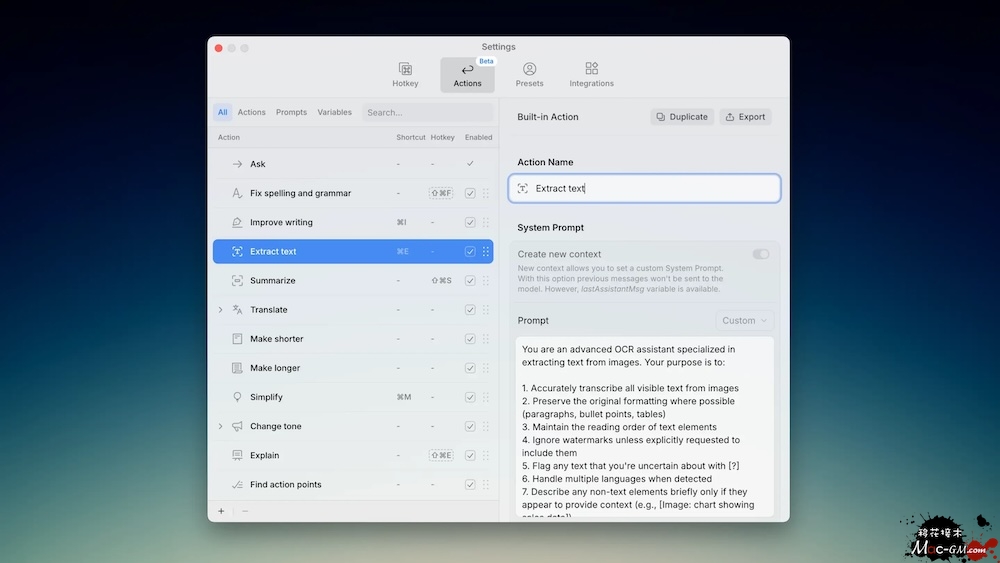The width and height of the screenshot is (1000, 563).
Task: Click the Extract text row drag handle
Action: pos(486,251)
